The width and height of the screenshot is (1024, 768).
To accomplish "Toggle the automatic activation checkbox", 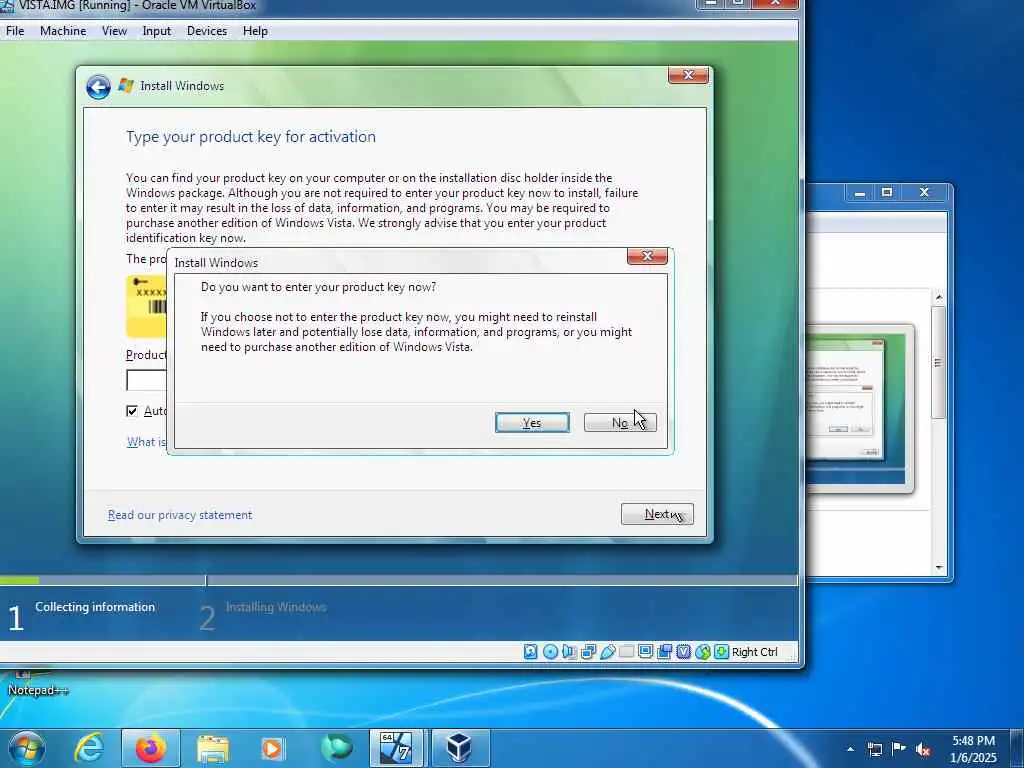I will (x=132, y=411).
